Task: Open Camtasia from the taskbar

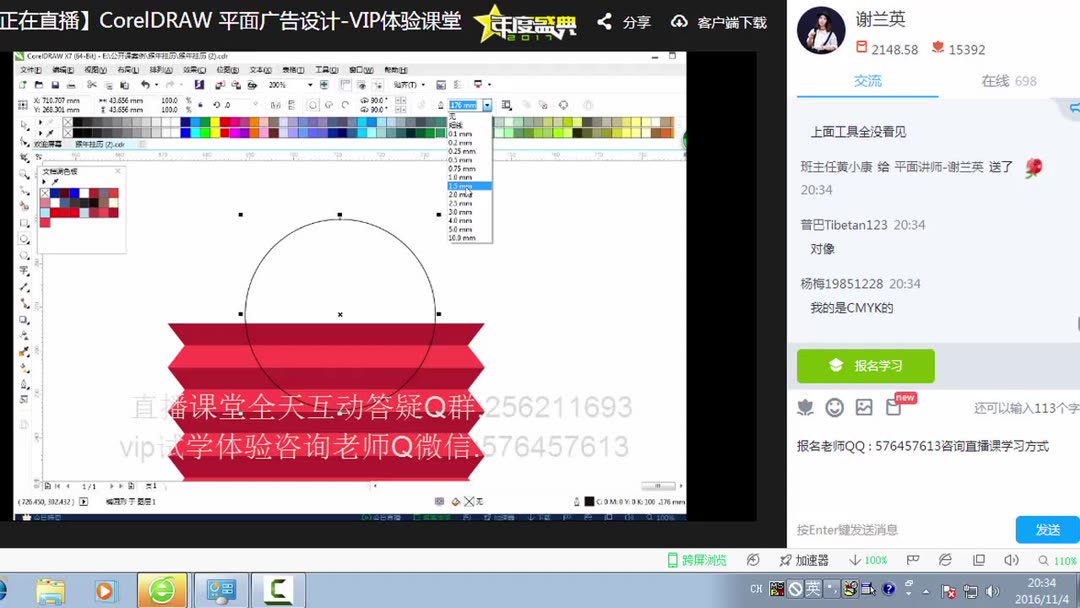Action: pyautogui.click(x=277, y=589)
